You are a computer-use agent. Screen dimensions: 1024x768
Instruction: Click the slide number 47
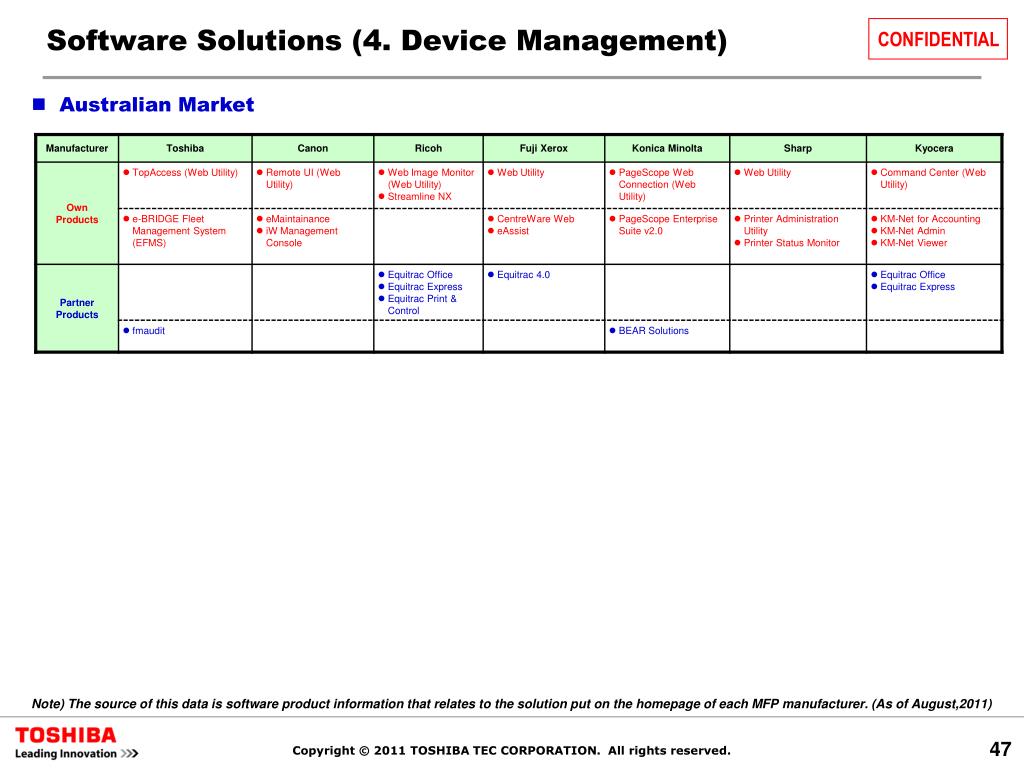click(1000, 748)
